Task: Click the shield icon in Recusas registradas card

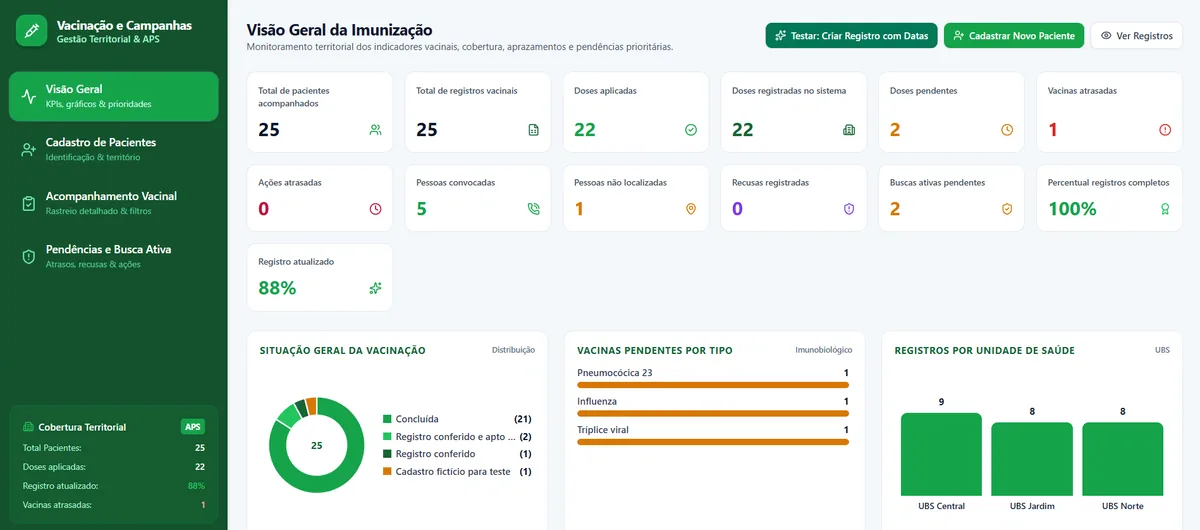Action: (x=849, y=209)
